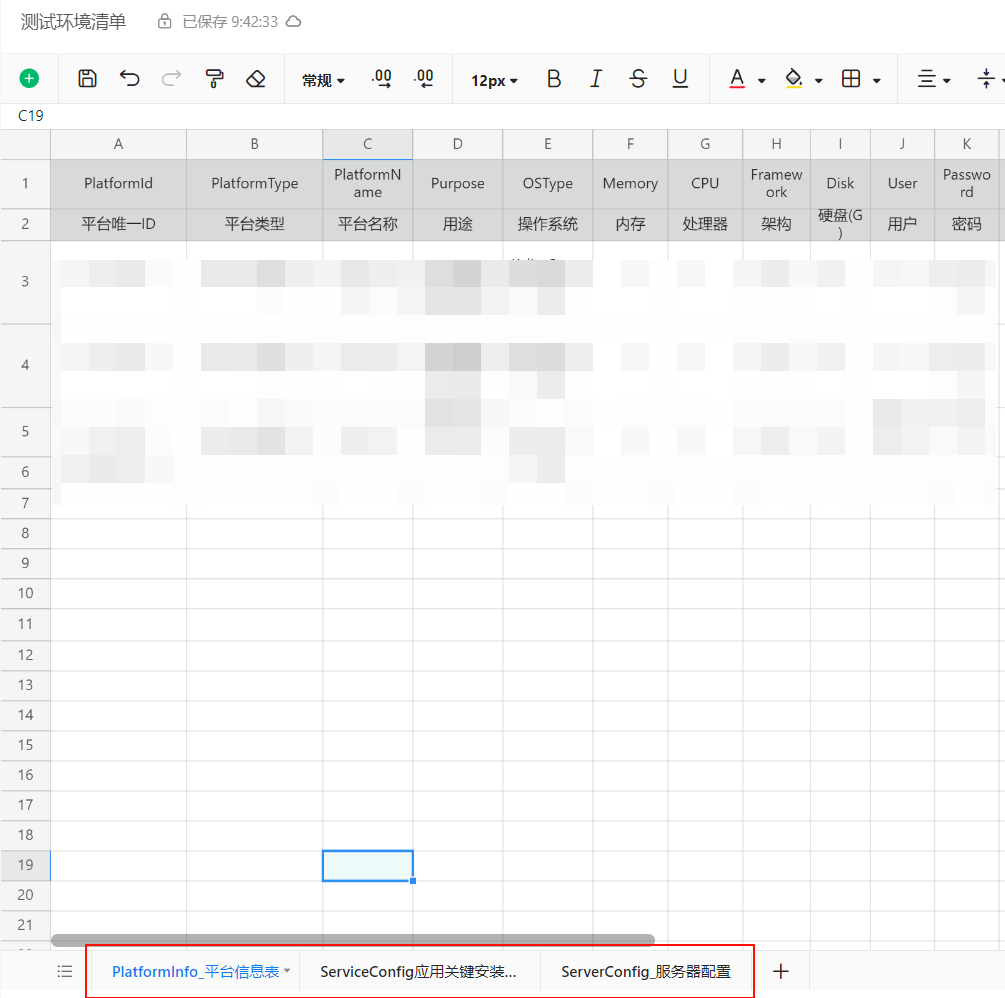Select the format painter tool
This screenshot has width=1005, height=998.
coord(214,79)
